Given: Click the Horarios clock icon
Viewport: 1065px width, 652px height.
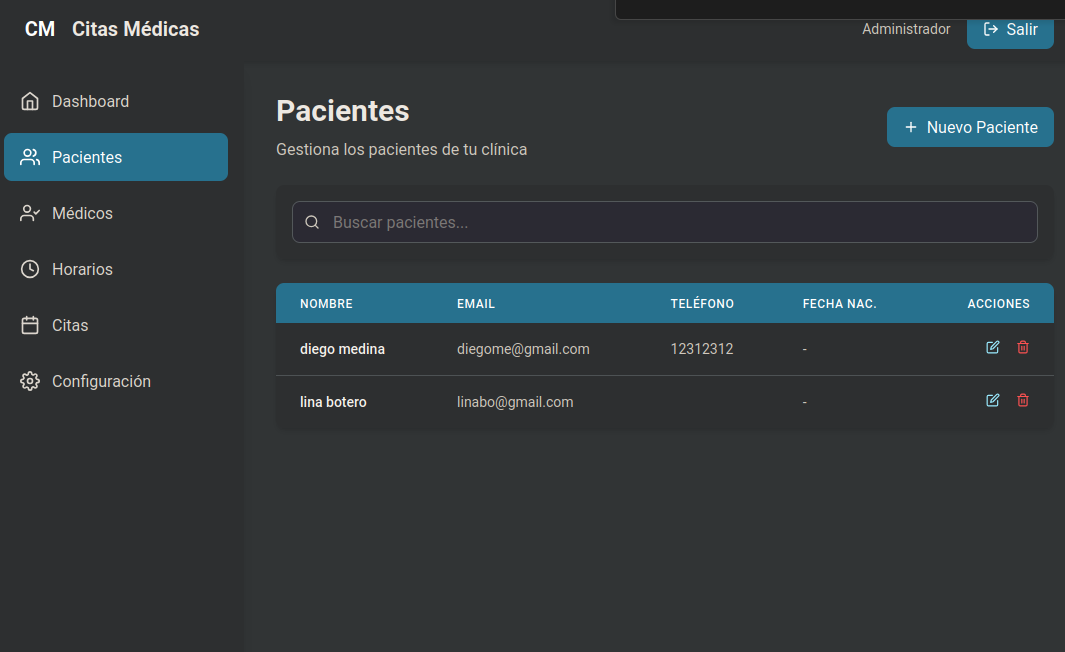Looking at the screenshot, I should click(x=30, y=269).
